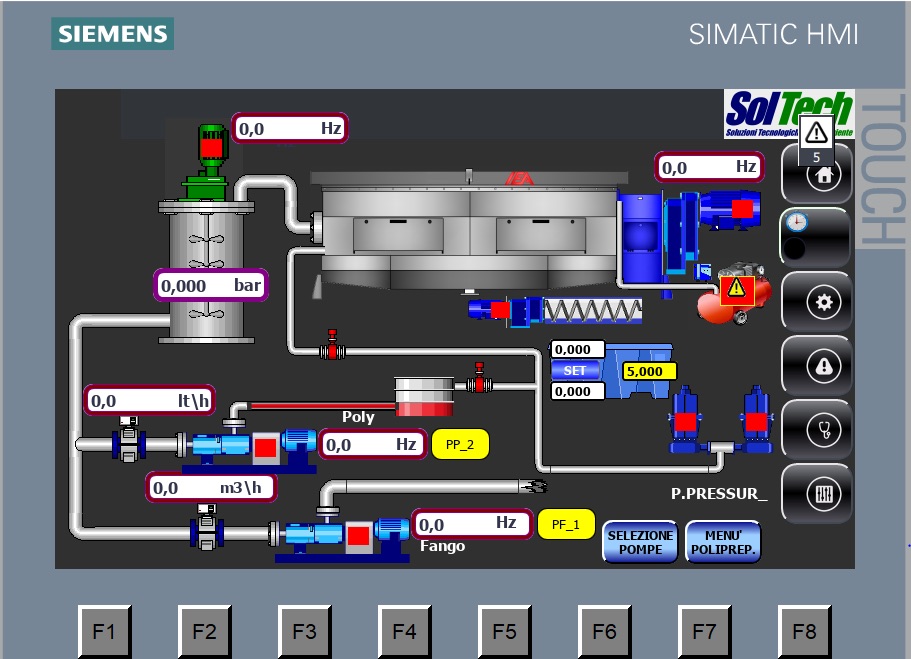Click the right blue pressure pump
This screenshot has height=659, width=911.
(x=756, y=420)
